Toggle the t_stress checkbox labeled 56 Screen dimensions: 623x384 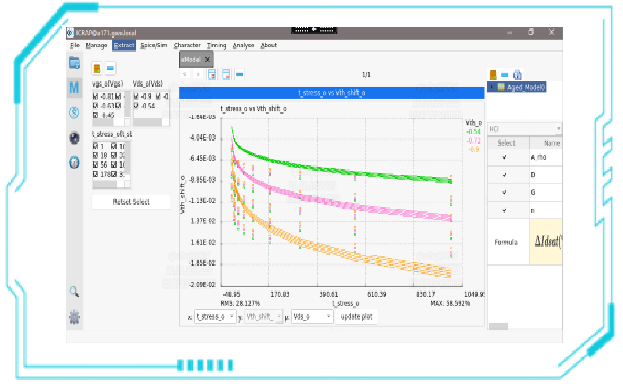point(95,165)
